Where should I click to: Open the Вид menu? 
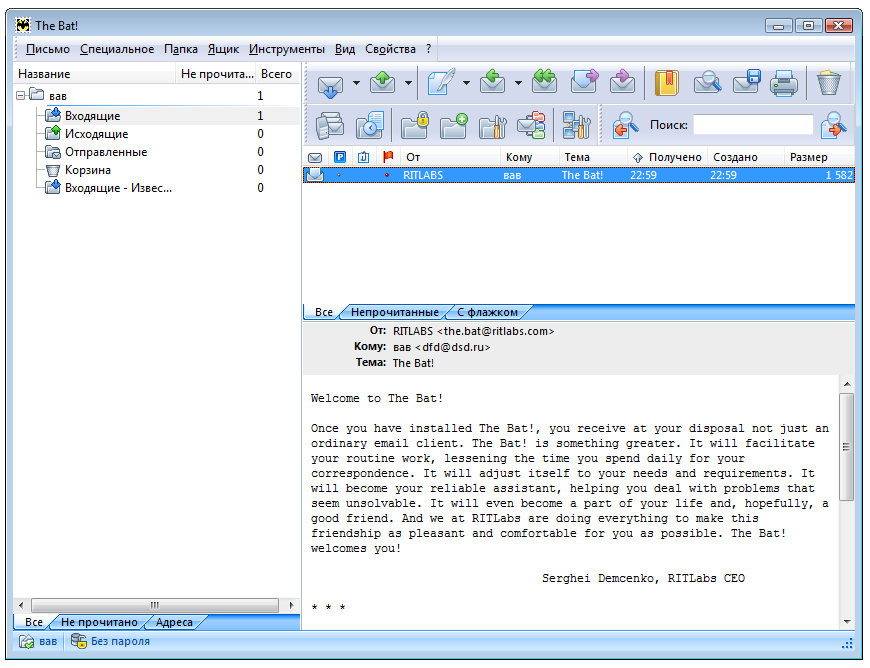345,49
